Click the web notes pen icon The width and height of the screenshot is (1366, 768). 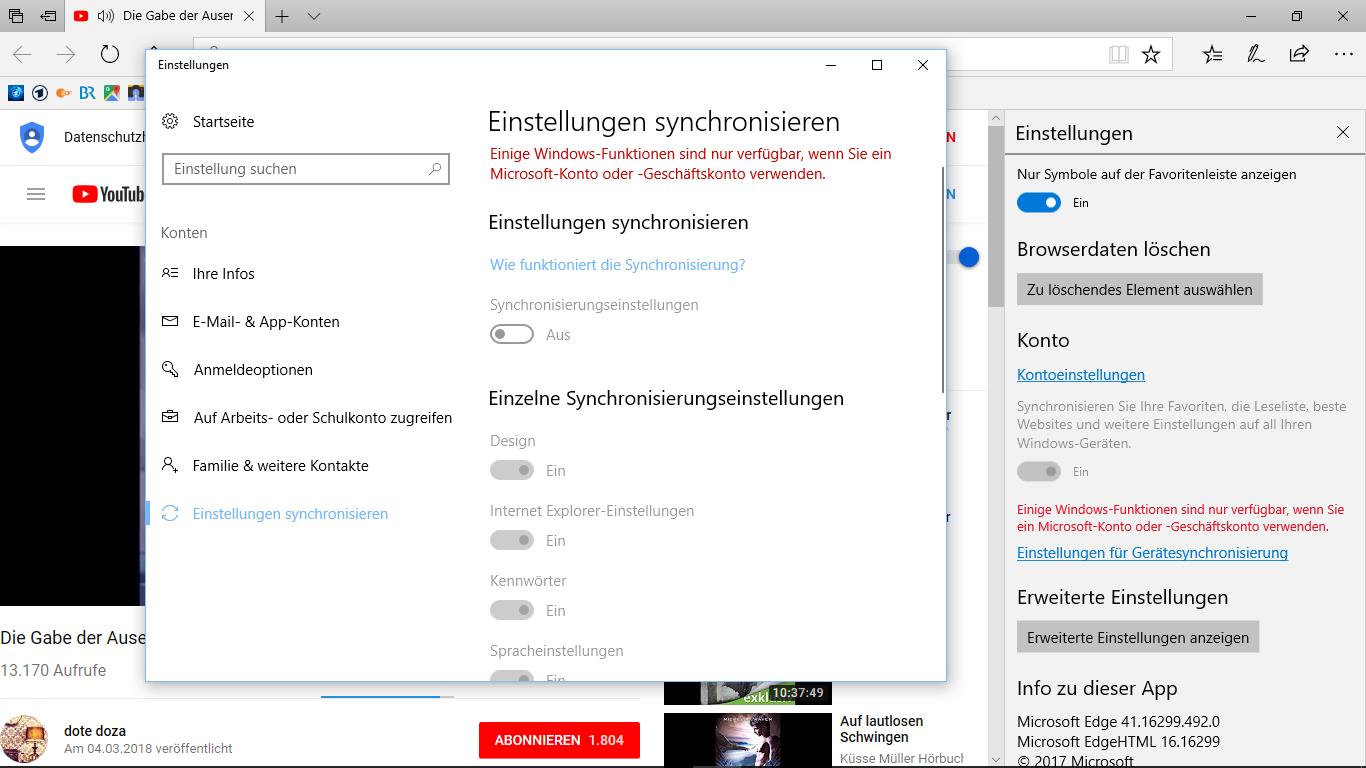(x=1256, y=54)
